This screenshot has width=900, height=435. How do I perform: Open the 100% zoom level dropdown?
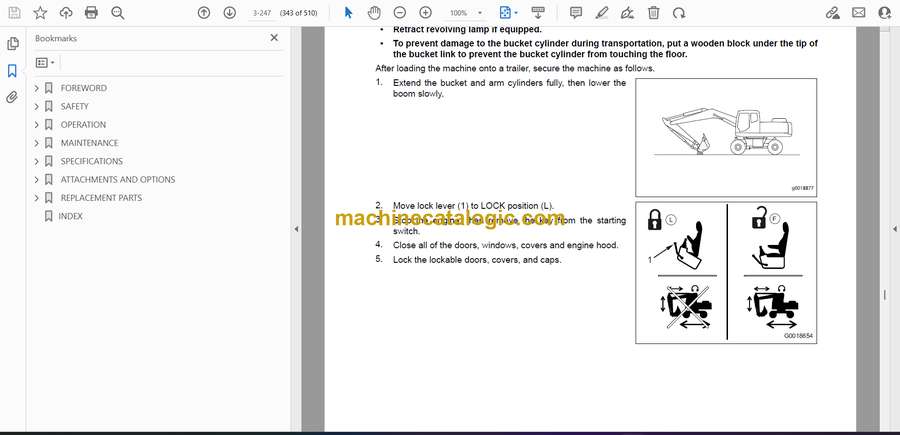tap(465, 13)
